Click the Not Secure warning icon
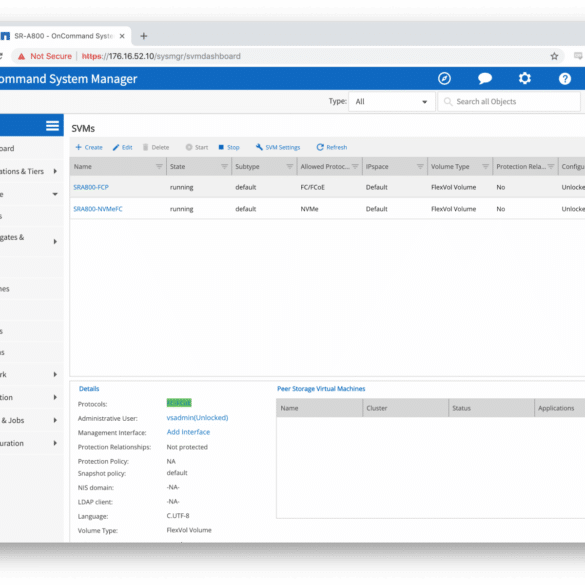The width and height of the screenshot is (585, 585). pyautogui.click(x=22, y=56)
